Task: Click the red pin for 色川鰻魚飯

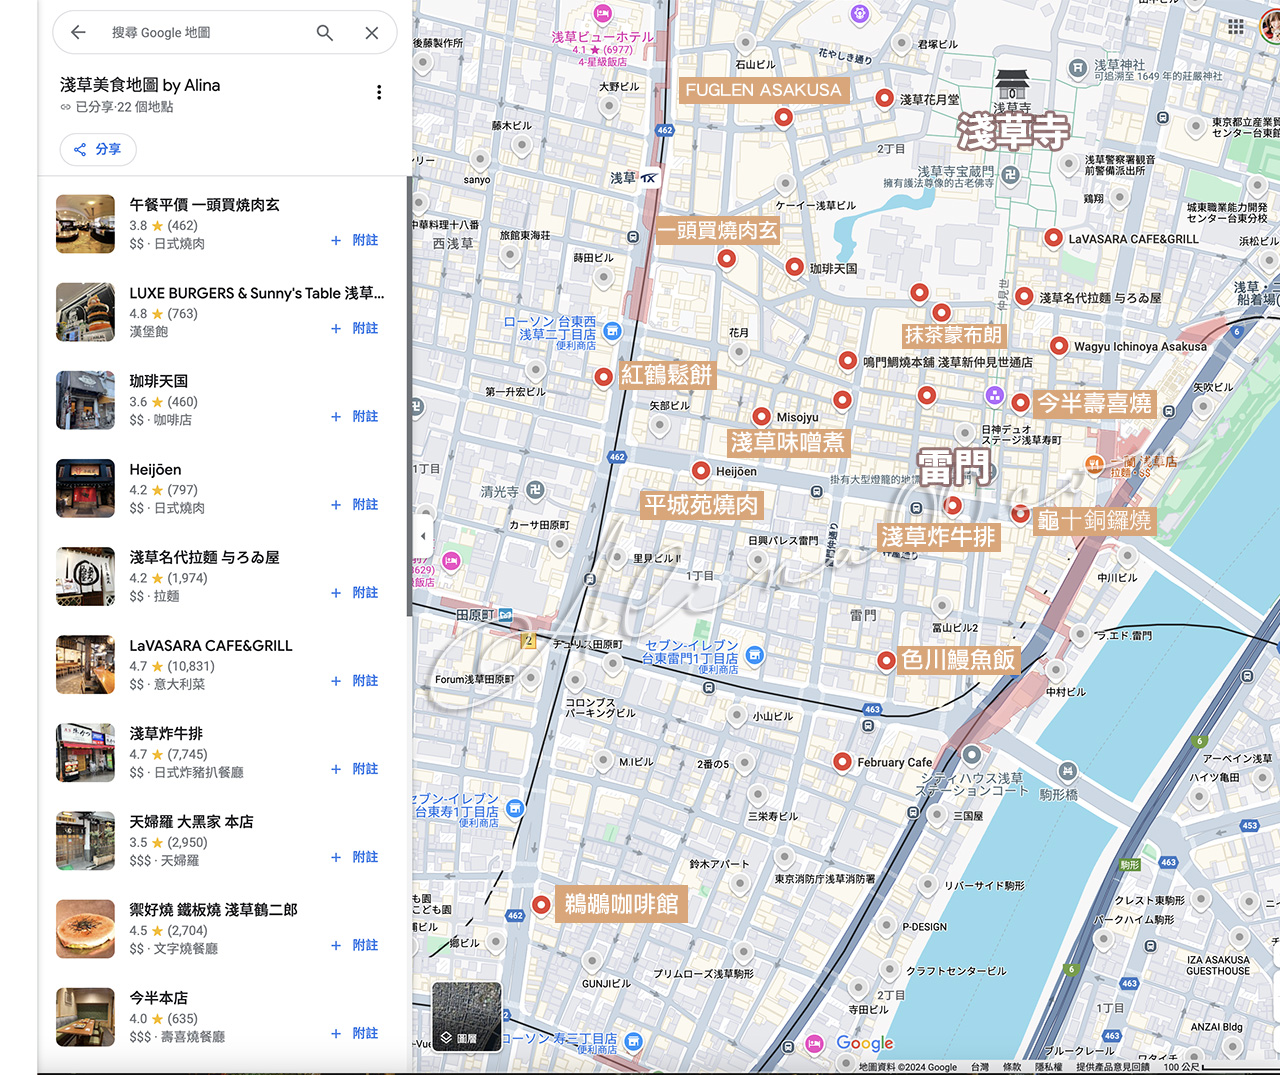Action: [x=886, y=660]
